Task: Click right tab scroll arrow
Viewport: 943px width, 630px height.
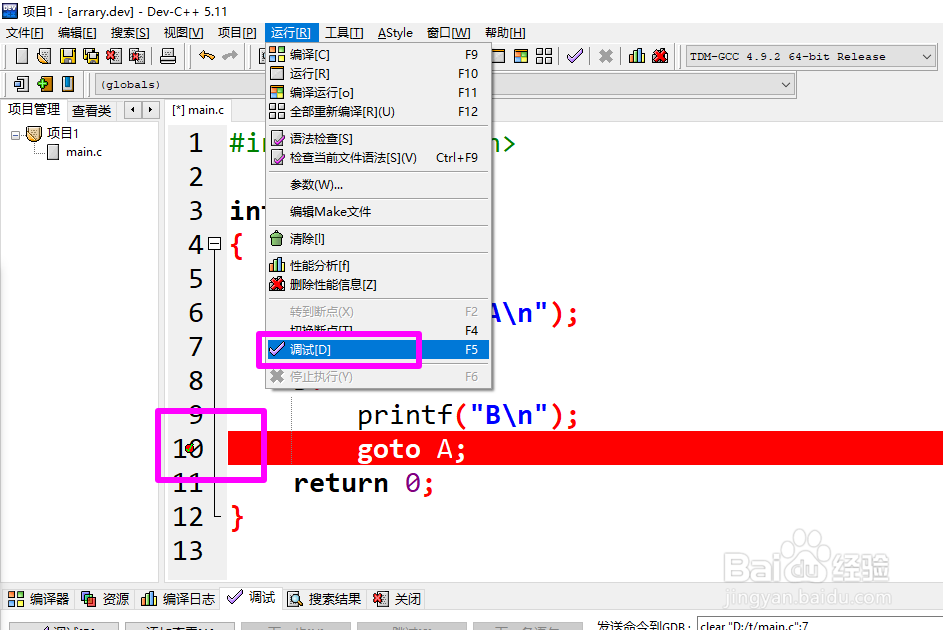Action: (x=150, y=110)
